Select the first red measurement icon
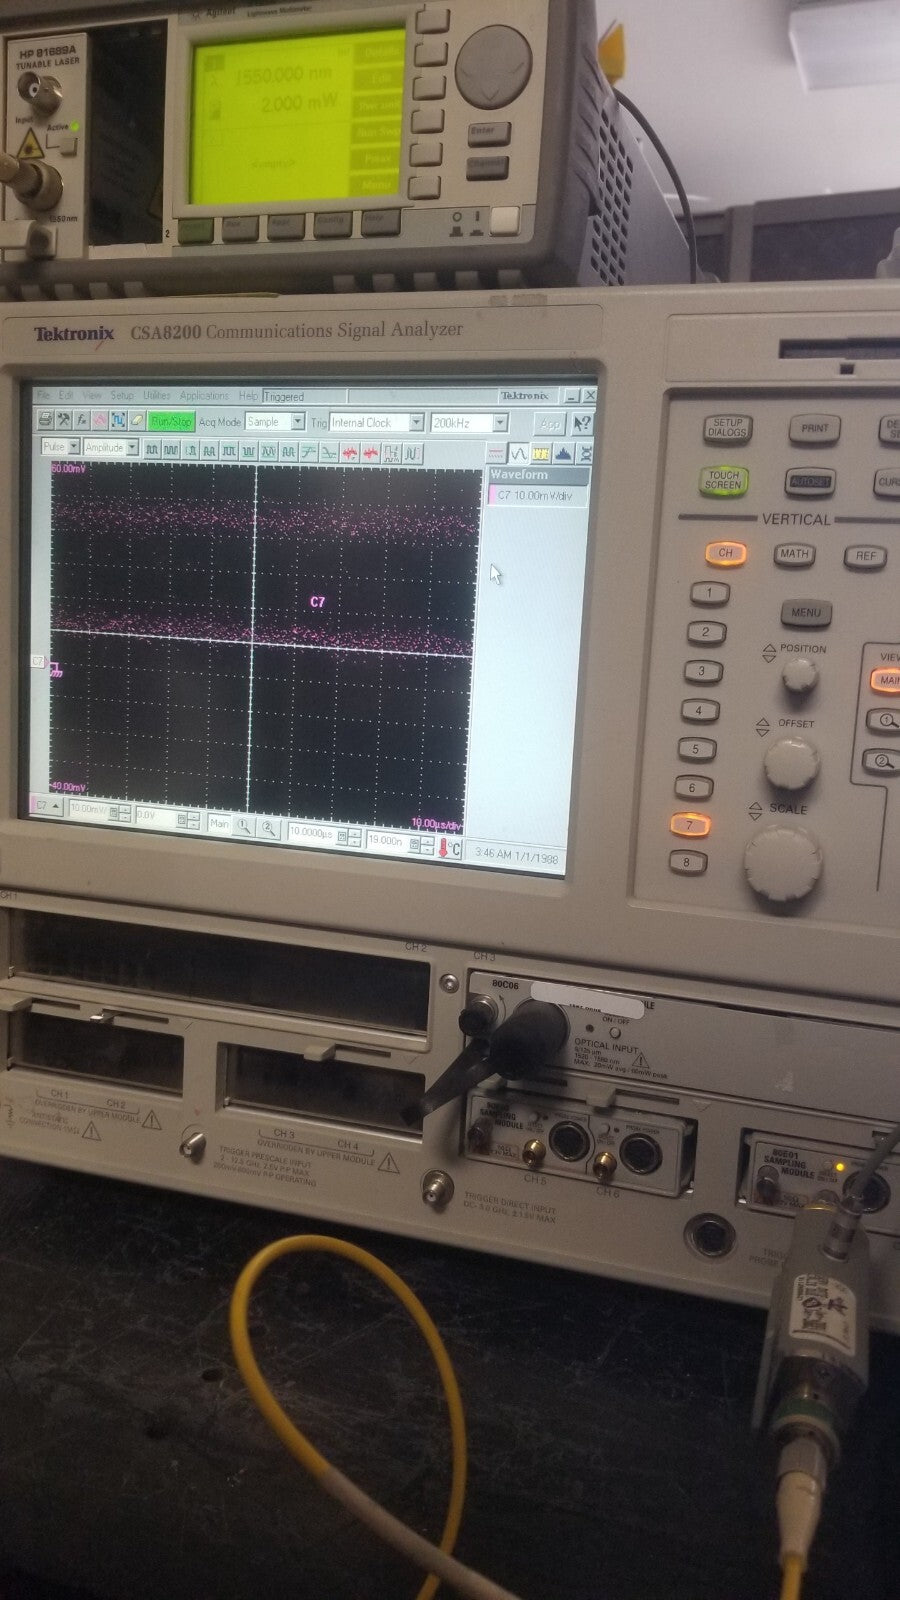900x1600 pixels. [x=348, y=453]
